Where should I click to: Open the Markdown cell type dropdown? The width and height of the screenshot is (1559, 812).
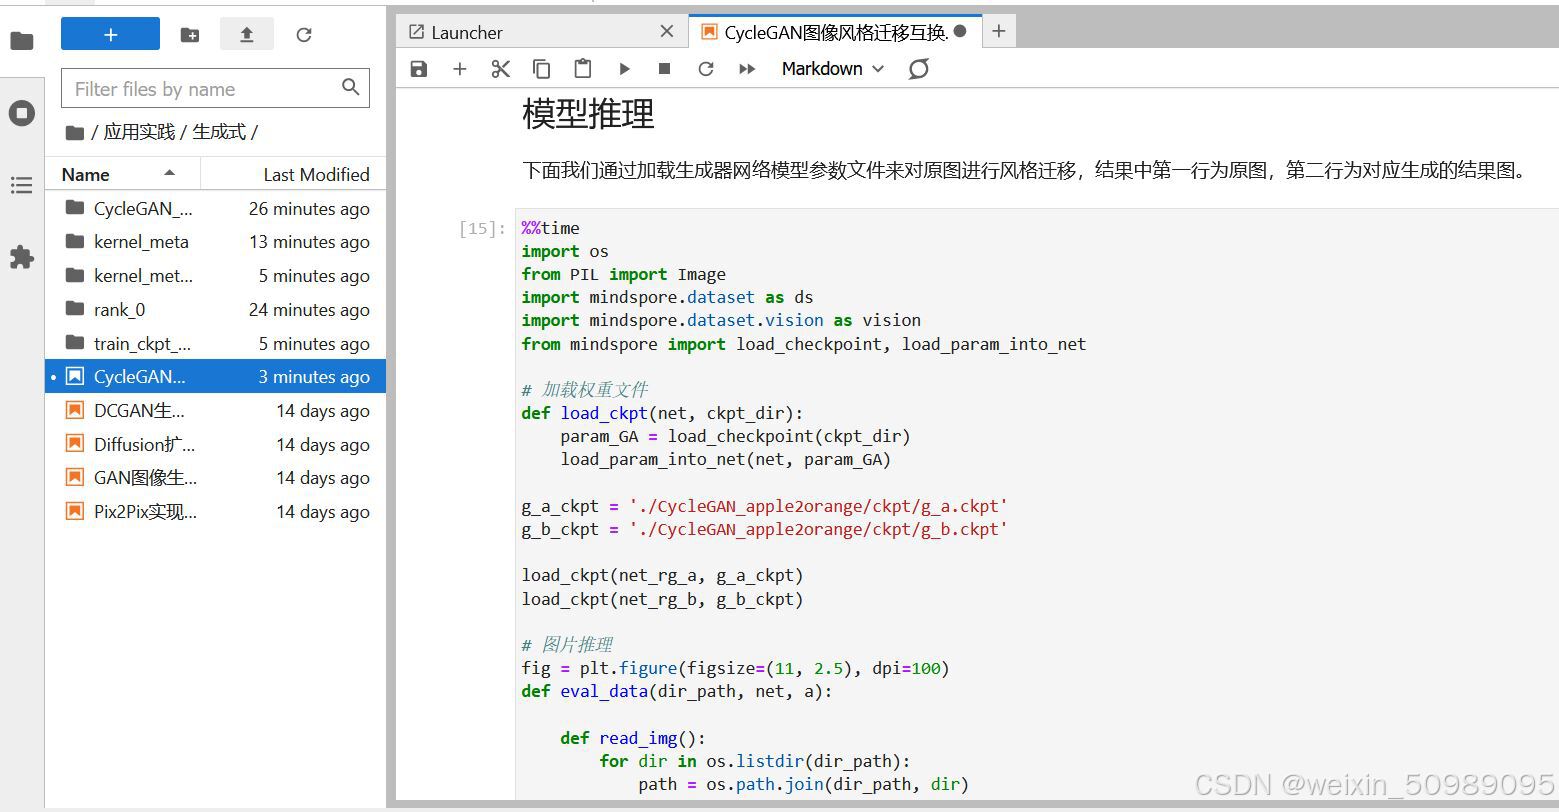pos(833,69)
